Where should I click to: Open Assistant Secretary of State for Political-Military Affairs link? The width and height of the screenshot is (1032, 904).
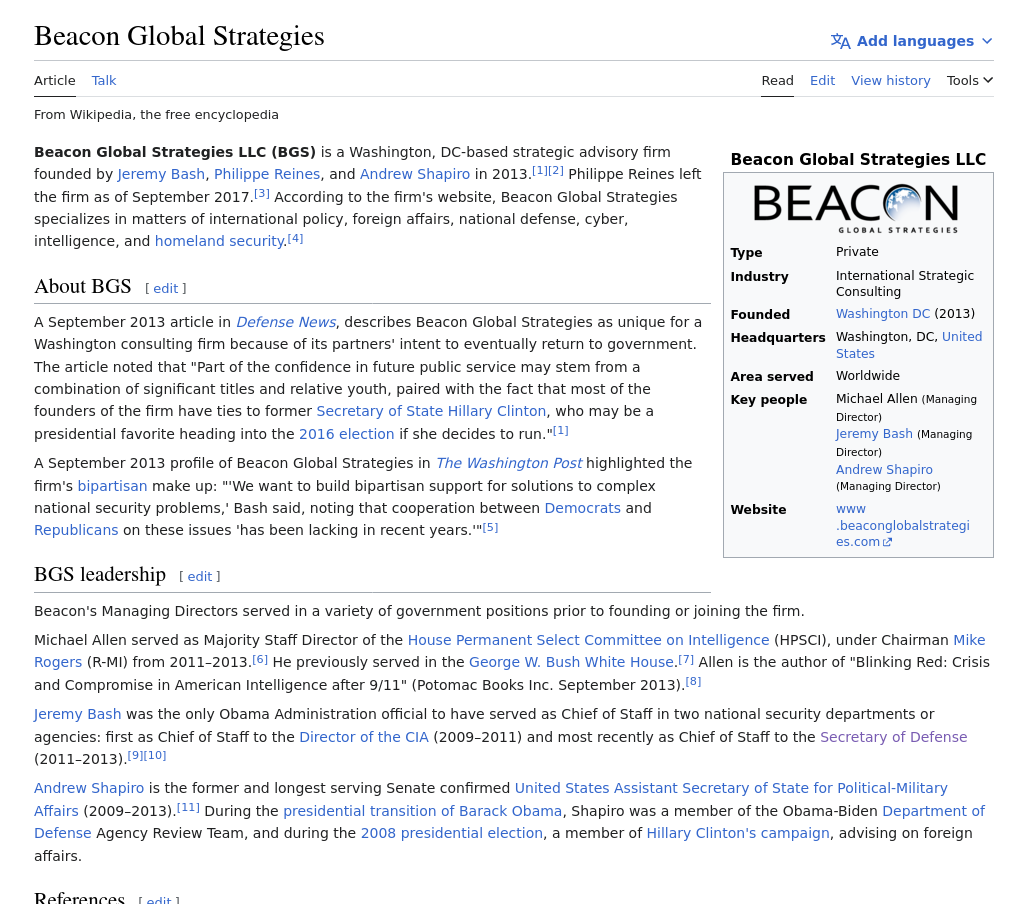[731, 788]
